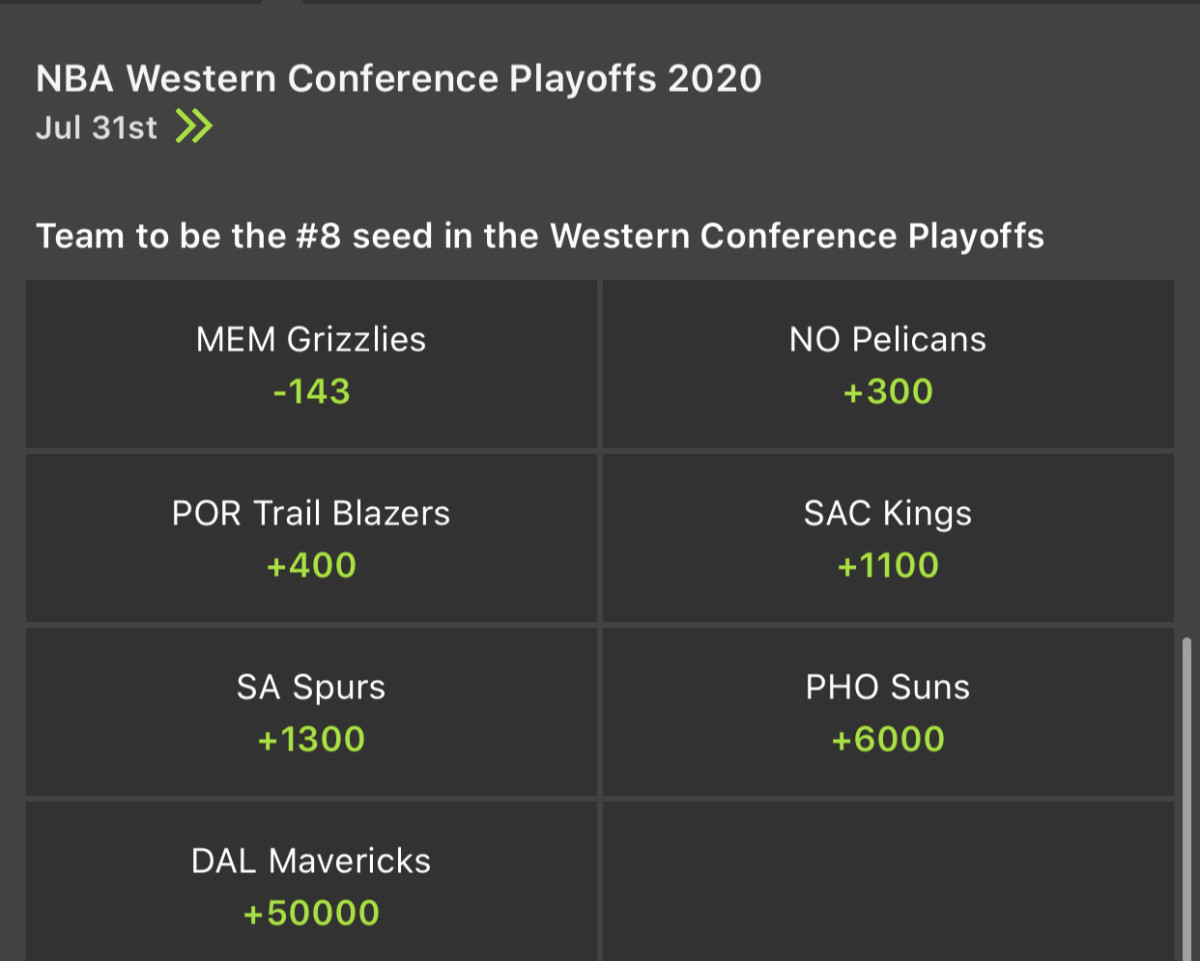Open NBA Western Conference Playoffs 2020 title
The height and width of the screenshot is (961, 1200).
point(398,78)
